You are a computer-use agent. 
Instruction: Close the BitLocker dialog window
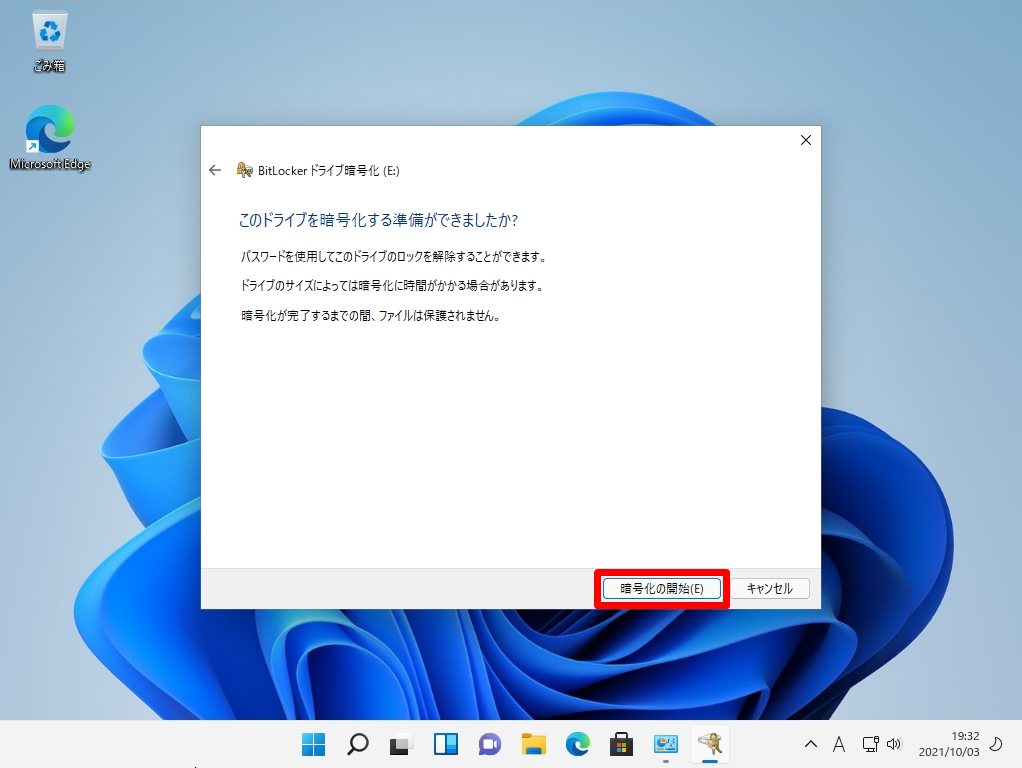(x=806, y=140)
